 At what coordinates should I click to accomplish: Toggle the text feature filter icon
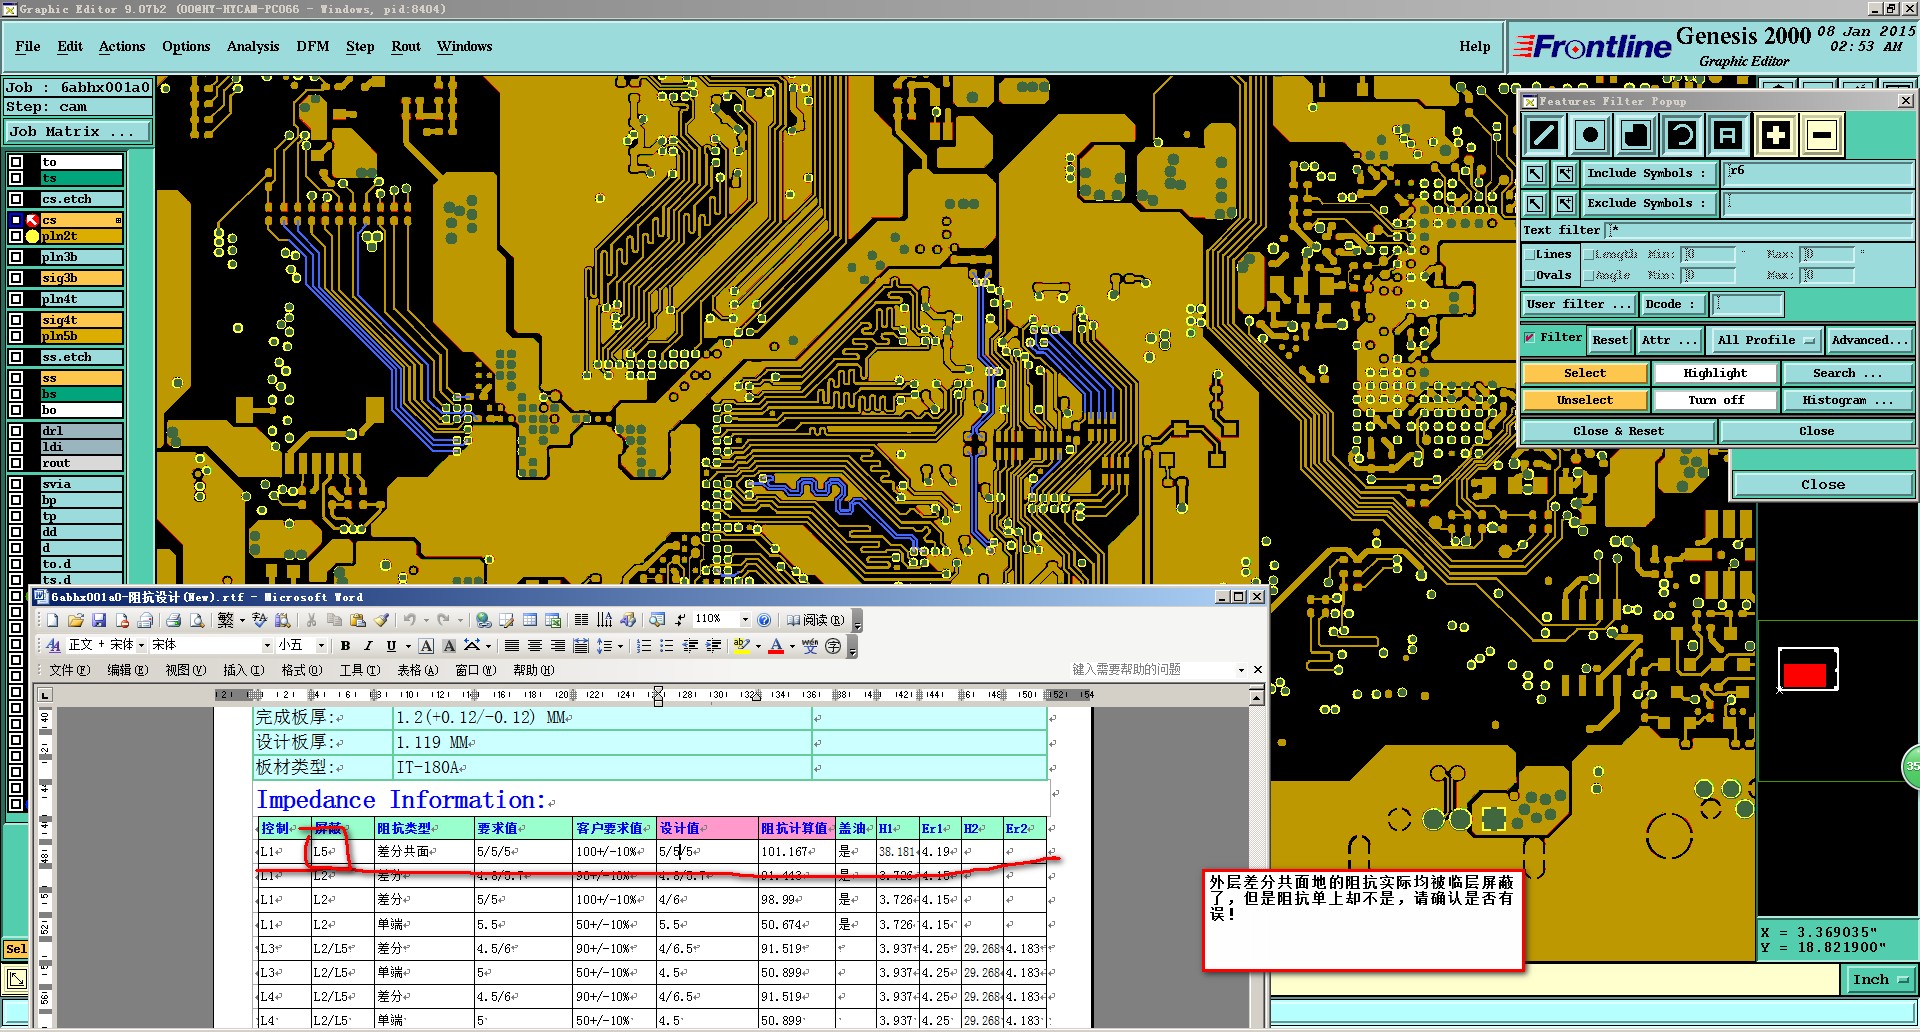[1728, 135]
